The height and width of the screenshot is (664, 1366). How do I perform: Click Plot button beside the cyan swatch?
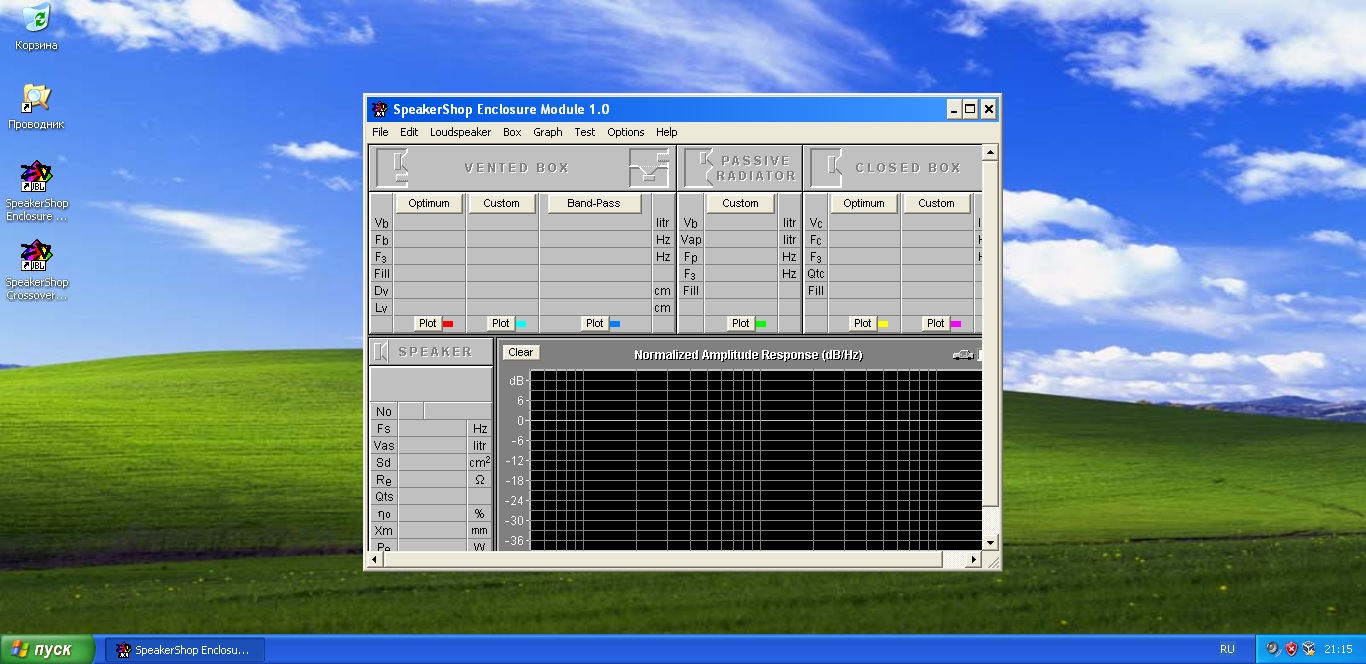pos(500,323)
